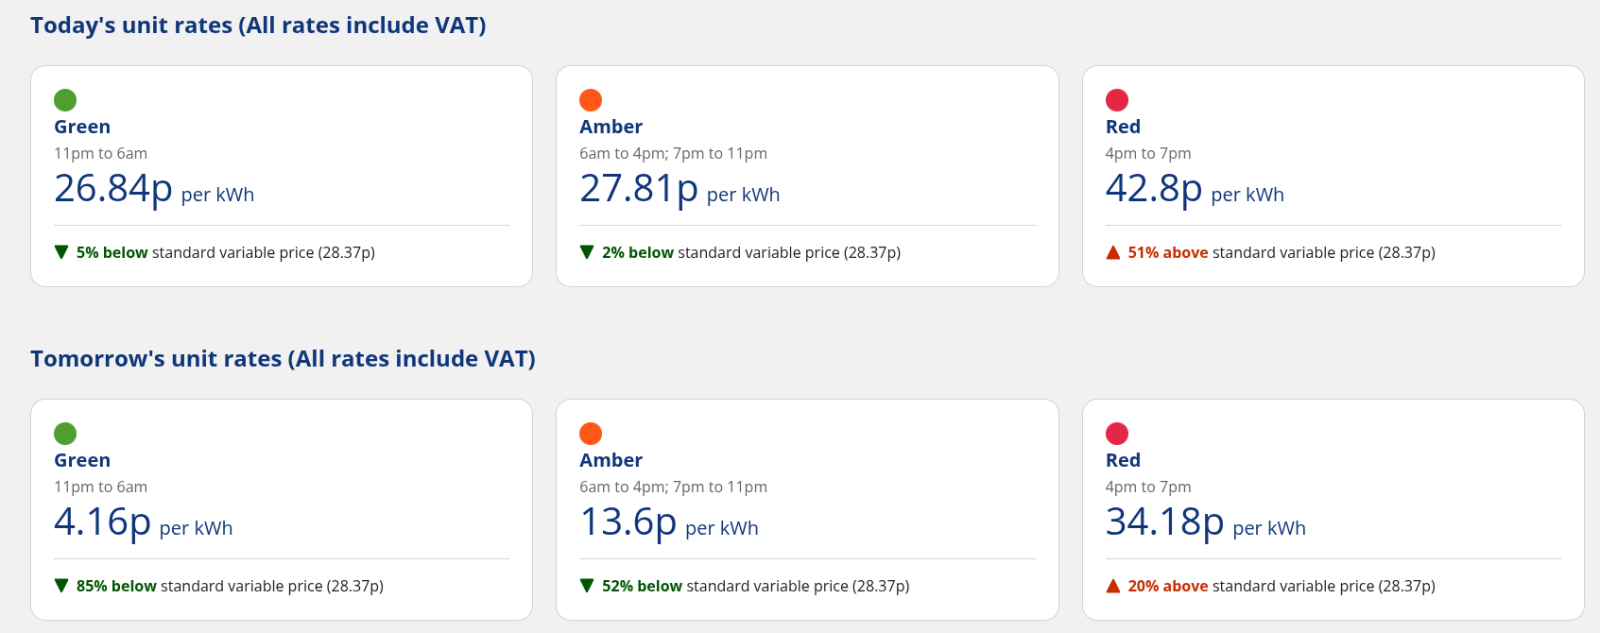Click the Tomorrow's unit rates heading
The image size is (1600, 633).
click(x=283, y=359)
